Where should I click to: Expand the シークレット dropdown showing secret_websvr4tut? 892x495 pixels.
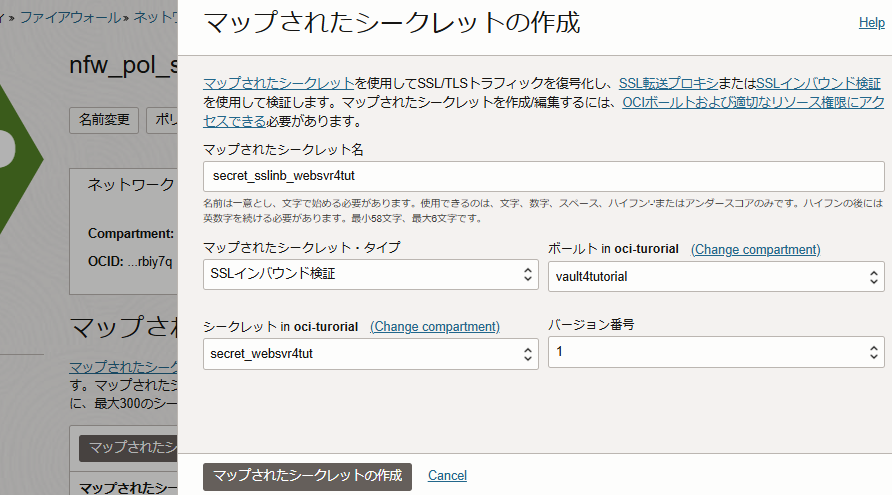[x=371, y=353]
